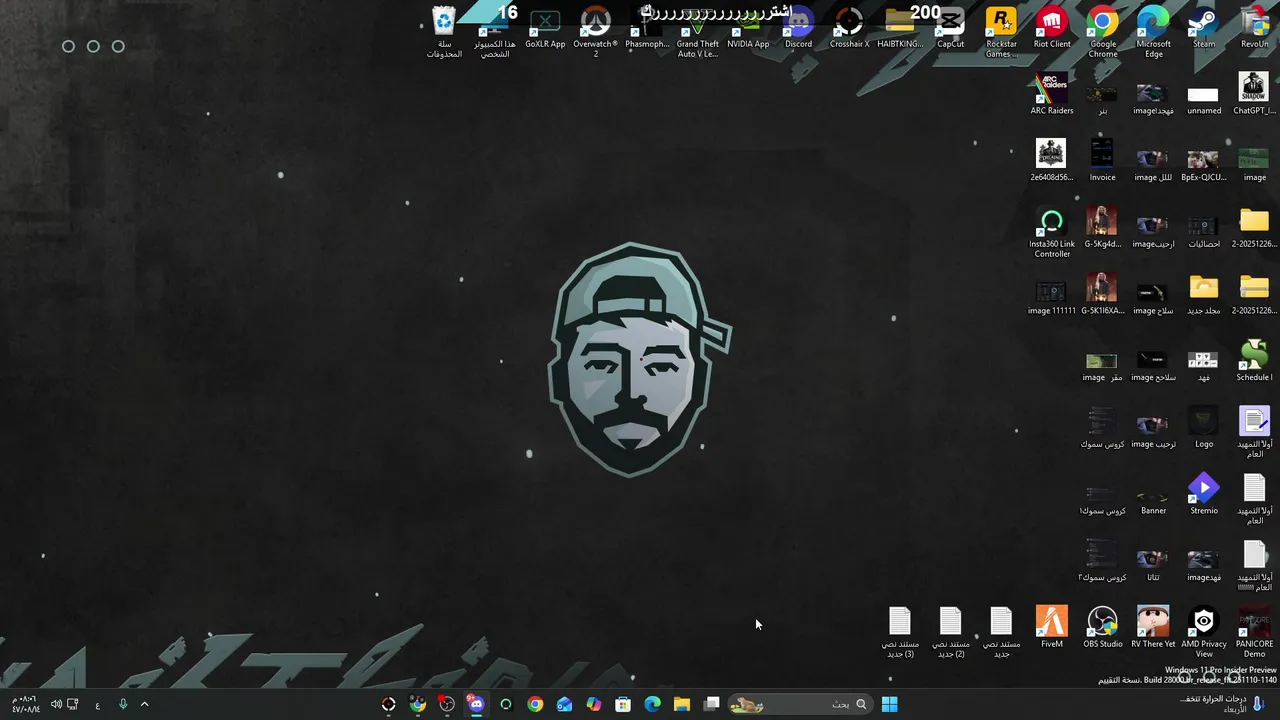
Task: Launch the FiveM desktop shortcut
Action: pos(1052,628)
